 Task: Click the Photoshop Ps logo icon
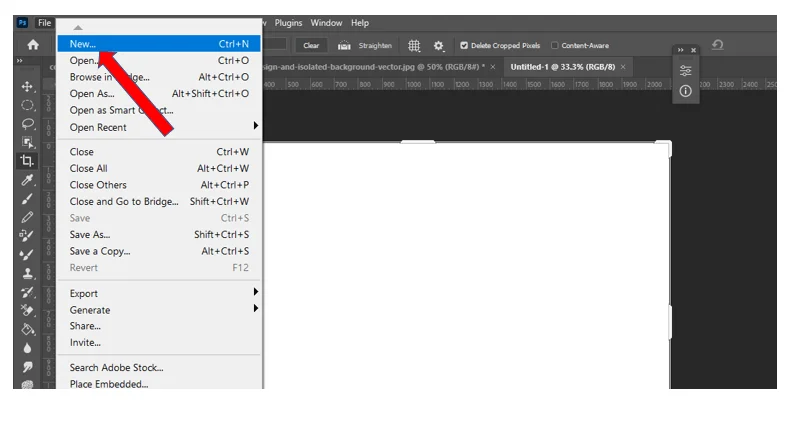[22, 22]
